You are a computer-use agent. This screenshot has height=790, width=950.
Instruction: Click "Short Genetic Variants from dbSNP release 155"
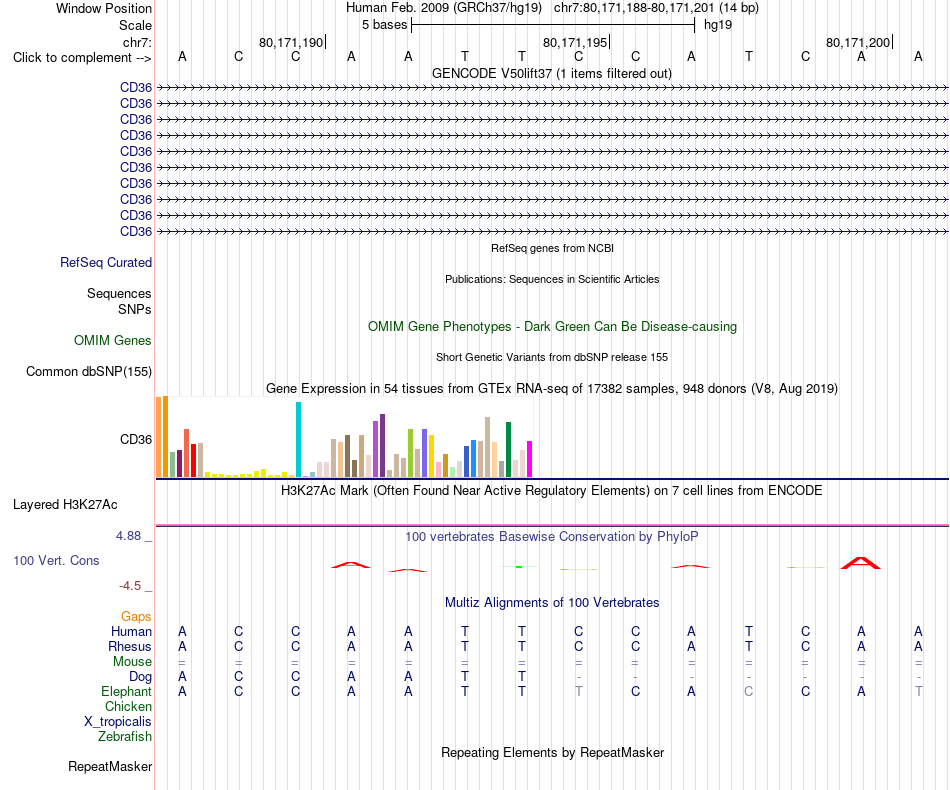552,357
